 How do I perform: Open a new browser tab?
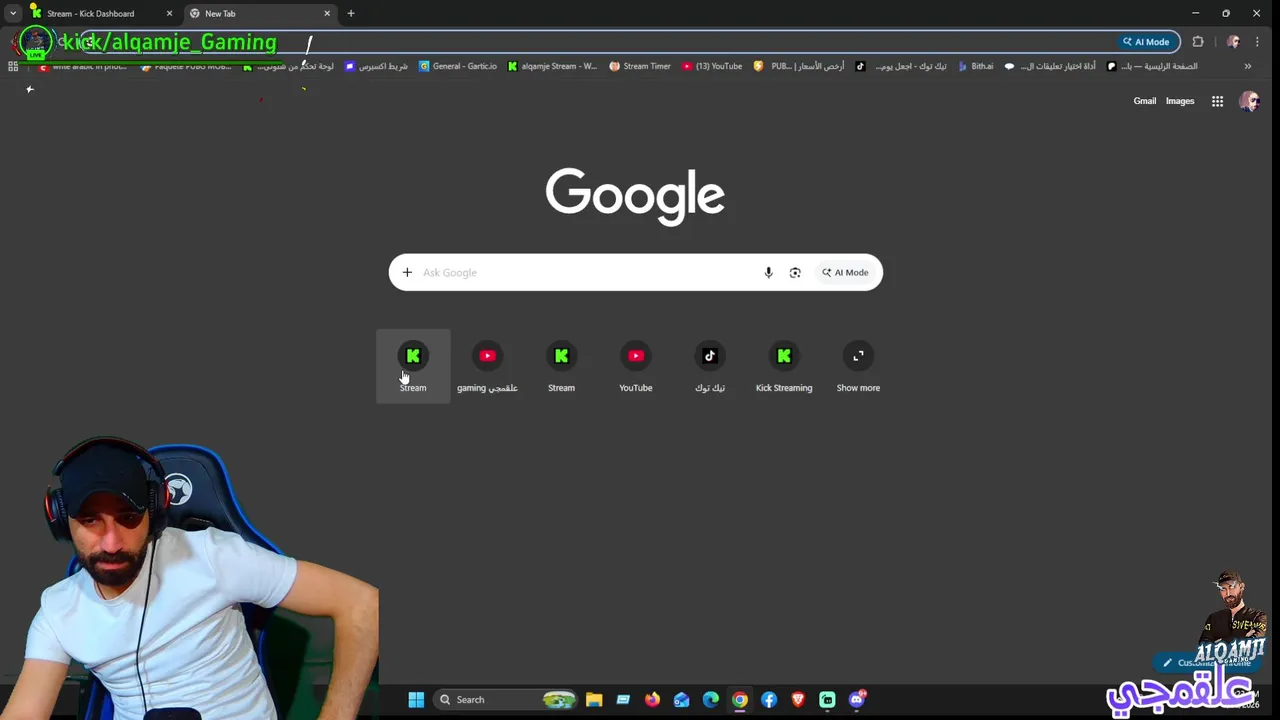[x=351, y=14]
